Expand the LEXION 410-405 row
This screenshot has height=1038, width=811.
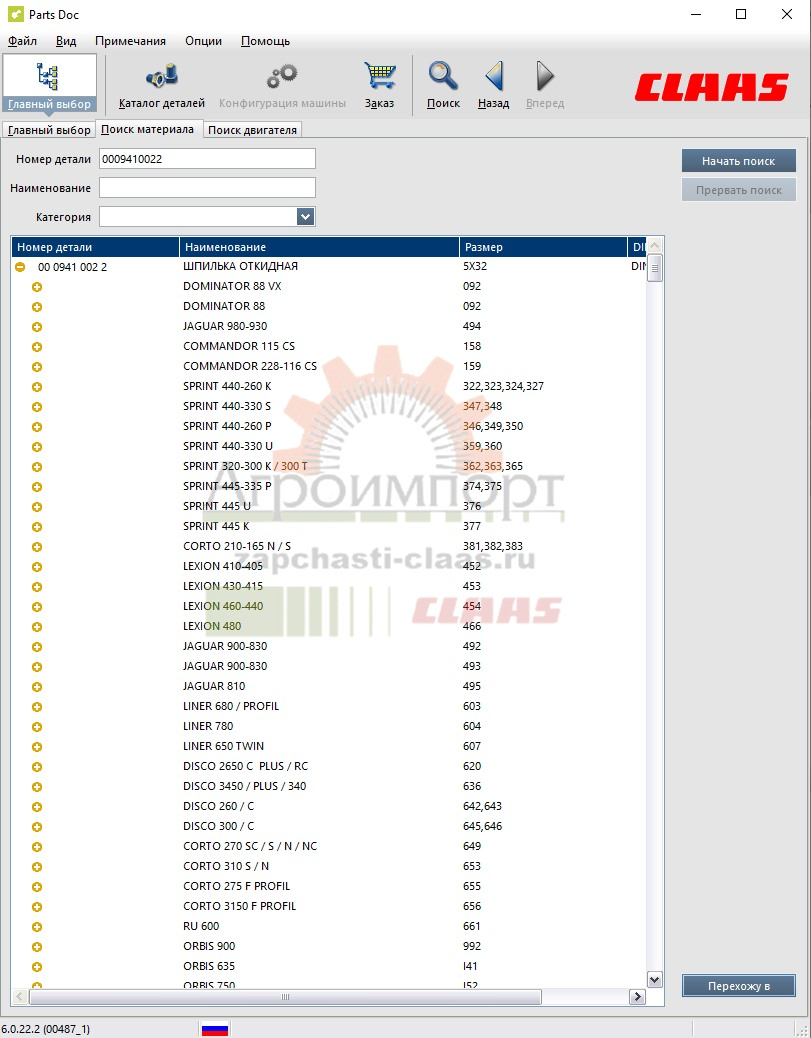(37, 567)
